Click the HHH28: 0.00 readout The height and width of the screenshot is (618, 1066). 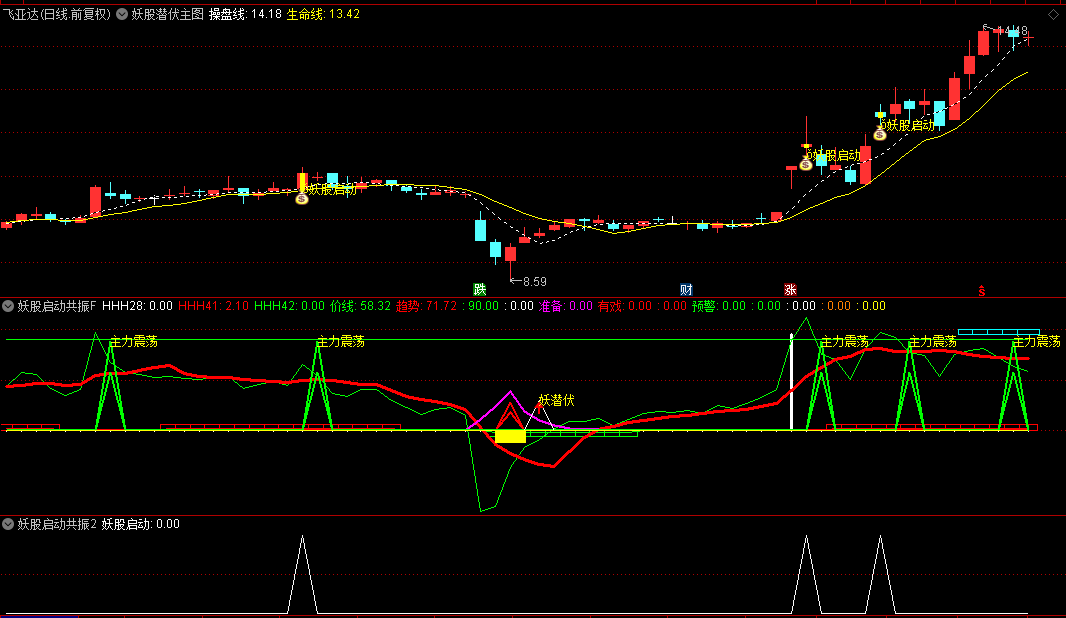pyautogui.click(x=137, y=306)
